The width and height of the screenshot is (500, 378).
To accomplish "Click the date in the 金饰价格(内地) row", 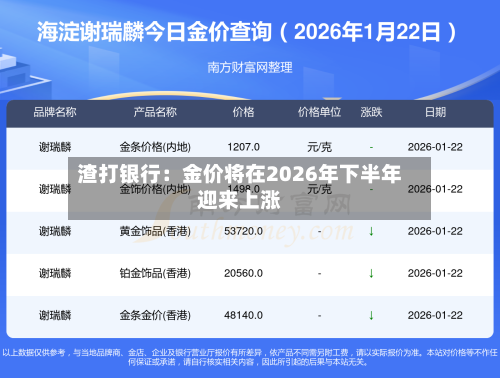I will point(435,189).
